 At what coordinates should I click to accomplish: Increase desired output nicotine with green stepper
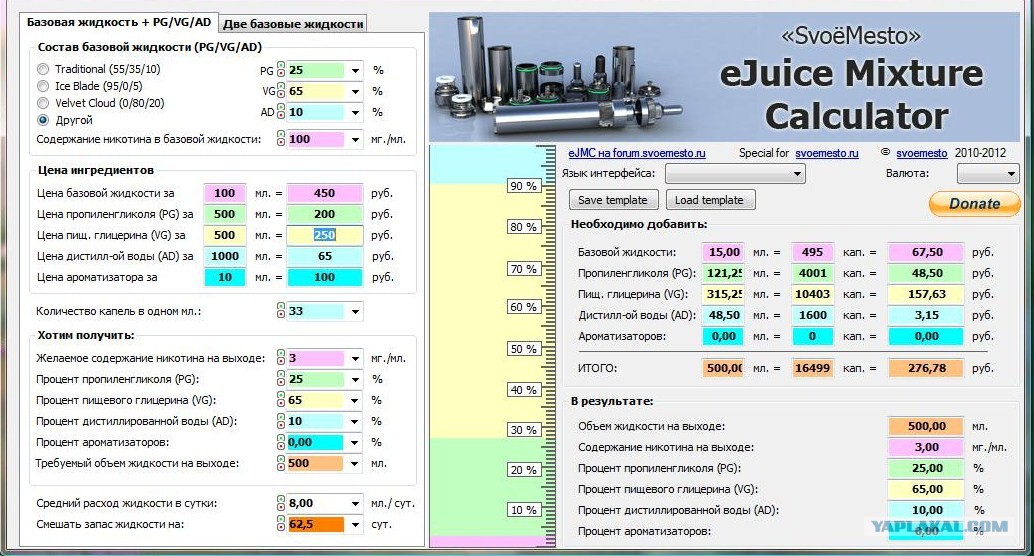281,354
